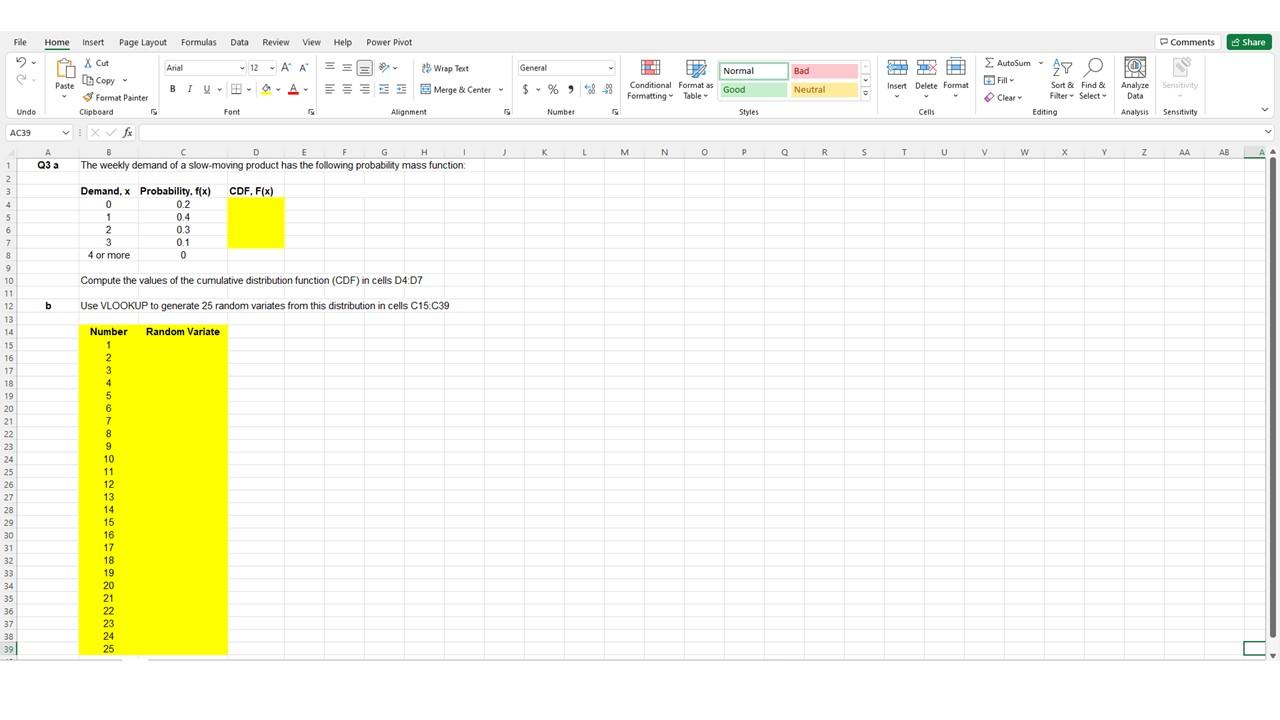Select cell B14 labeled Number
Viewport: 1280px width, 720px height.
click(x=108, y=331)
